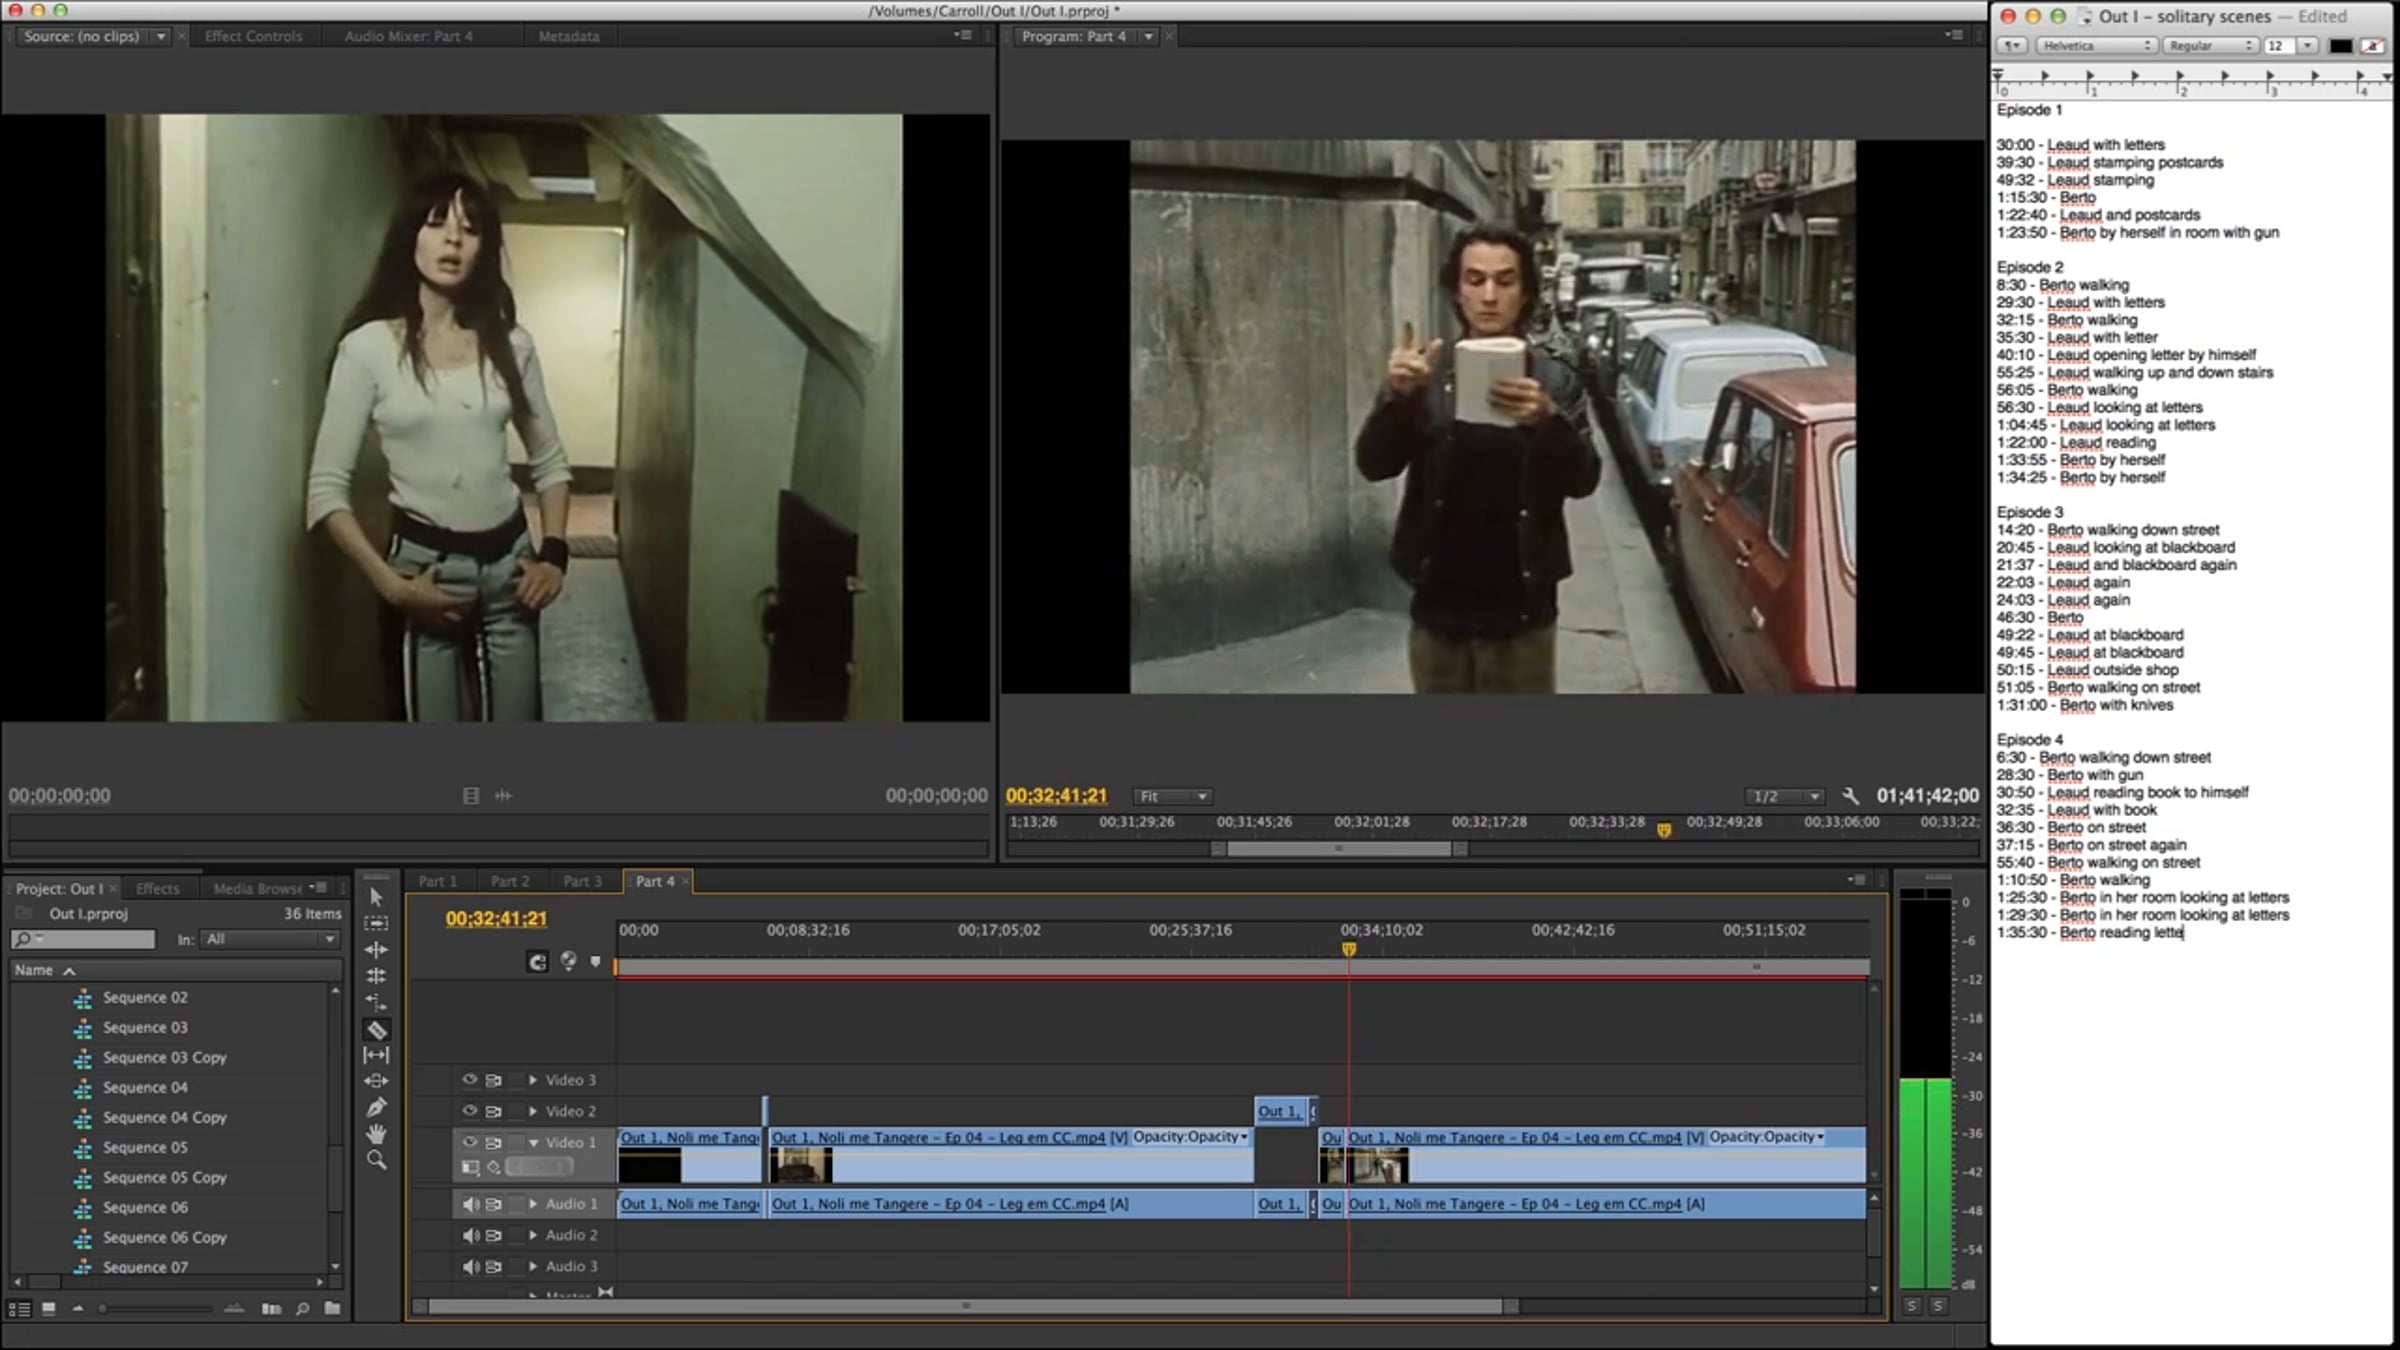Toggle Video 2 track visibility eye
This screenshot has width=2400, height=1350.
[469, 1111]
